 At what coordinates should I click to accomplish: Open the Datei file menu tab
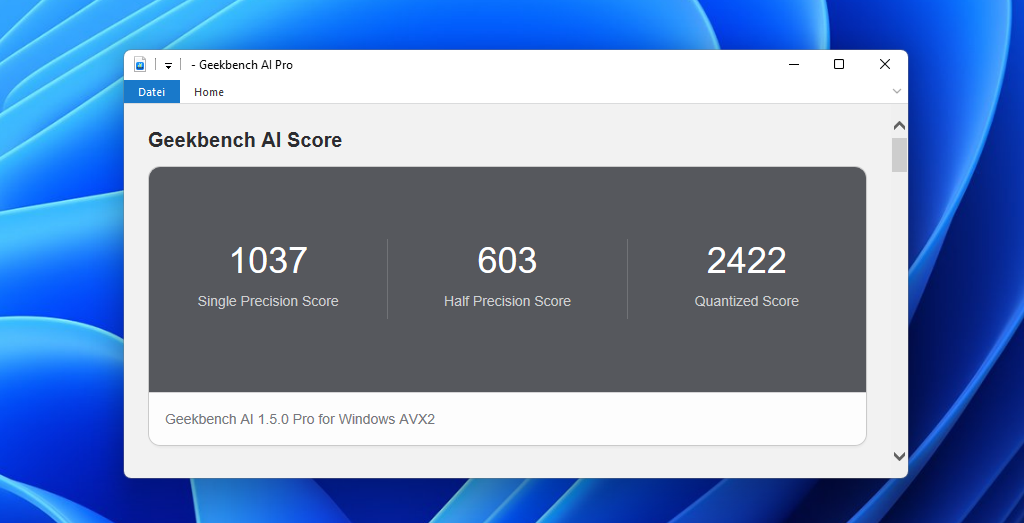click(x=152, y=92)
